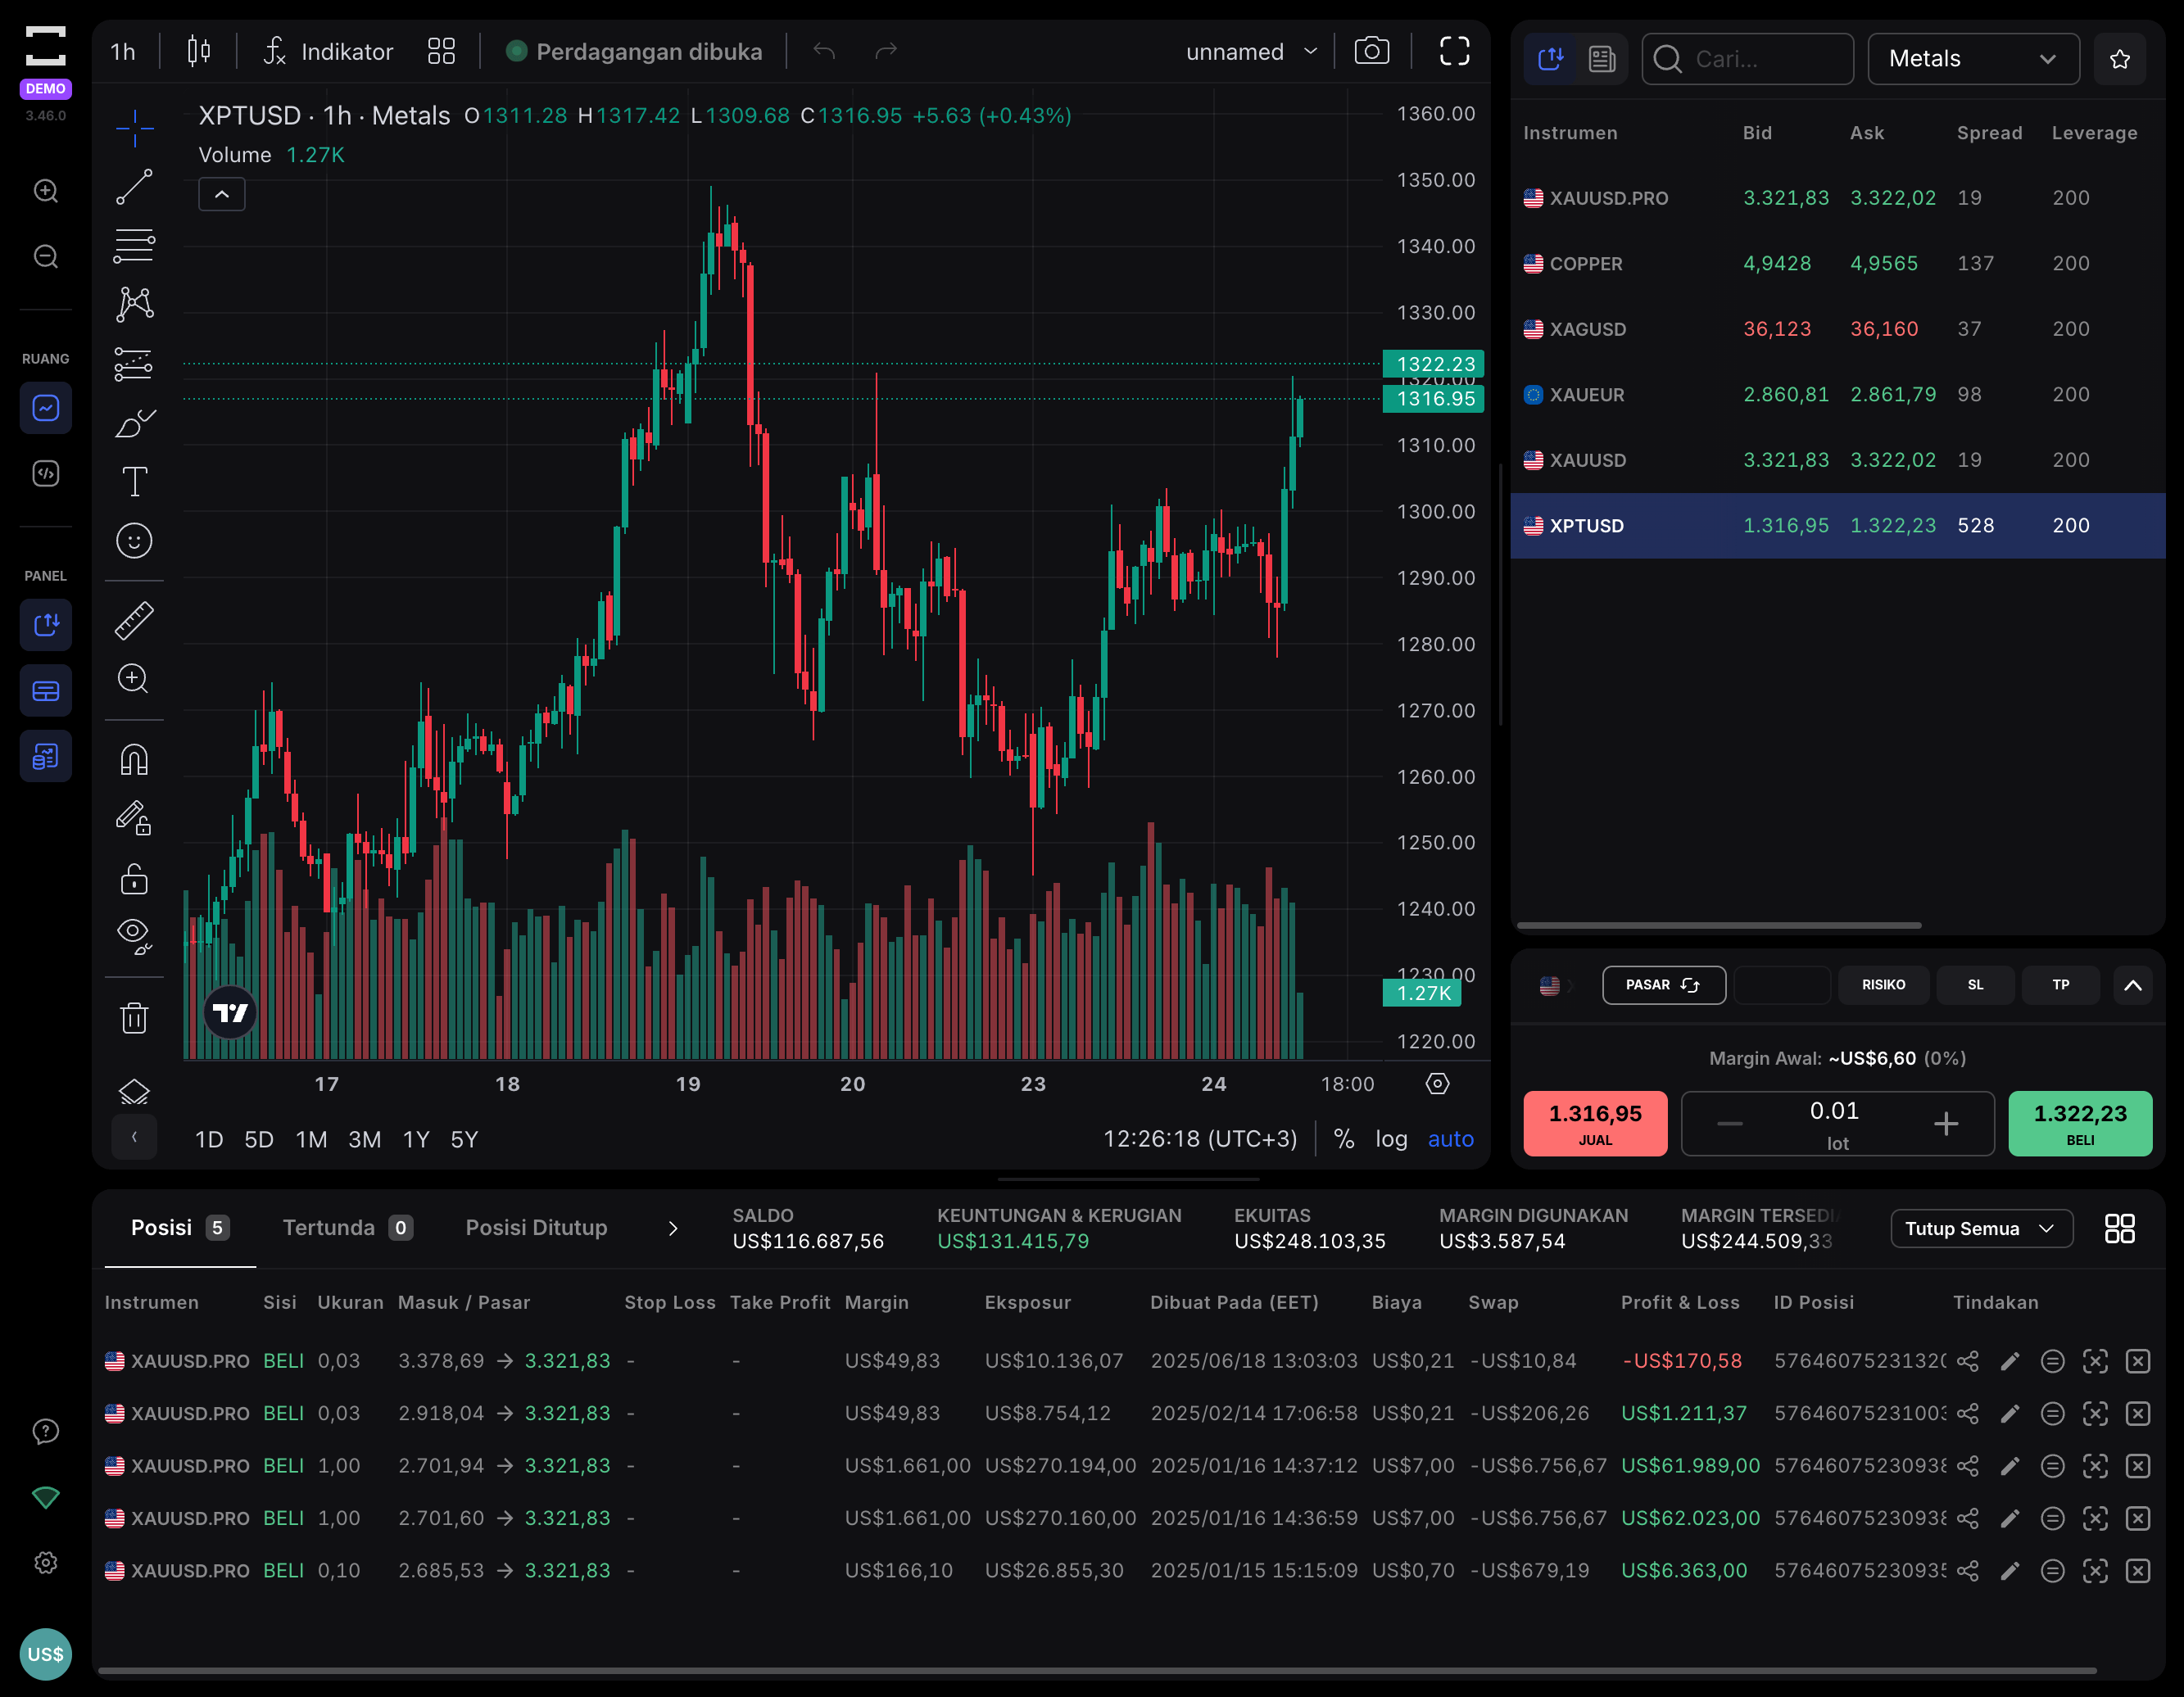Toggle auto scale on the chart
Viewport: 2184px width, 1697px height.
pos(1450,1139)
